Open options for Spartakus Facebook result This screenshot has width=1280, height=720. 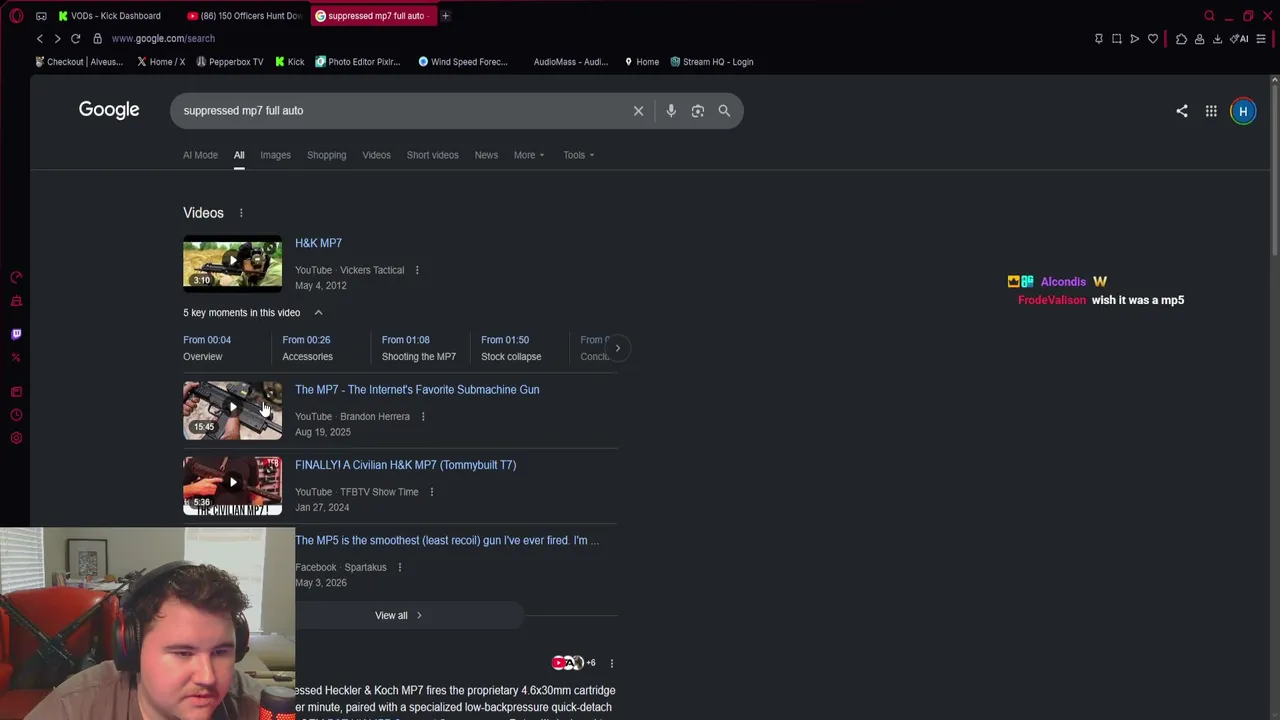399,567
